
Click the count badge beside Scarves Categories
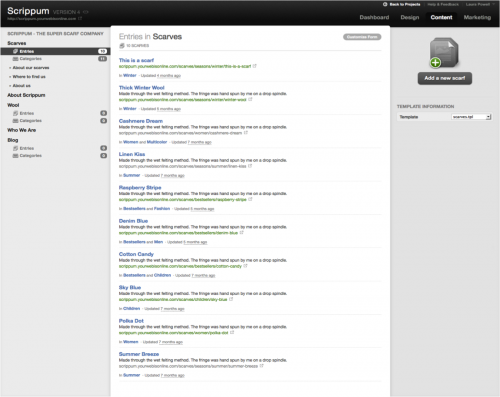102,59
